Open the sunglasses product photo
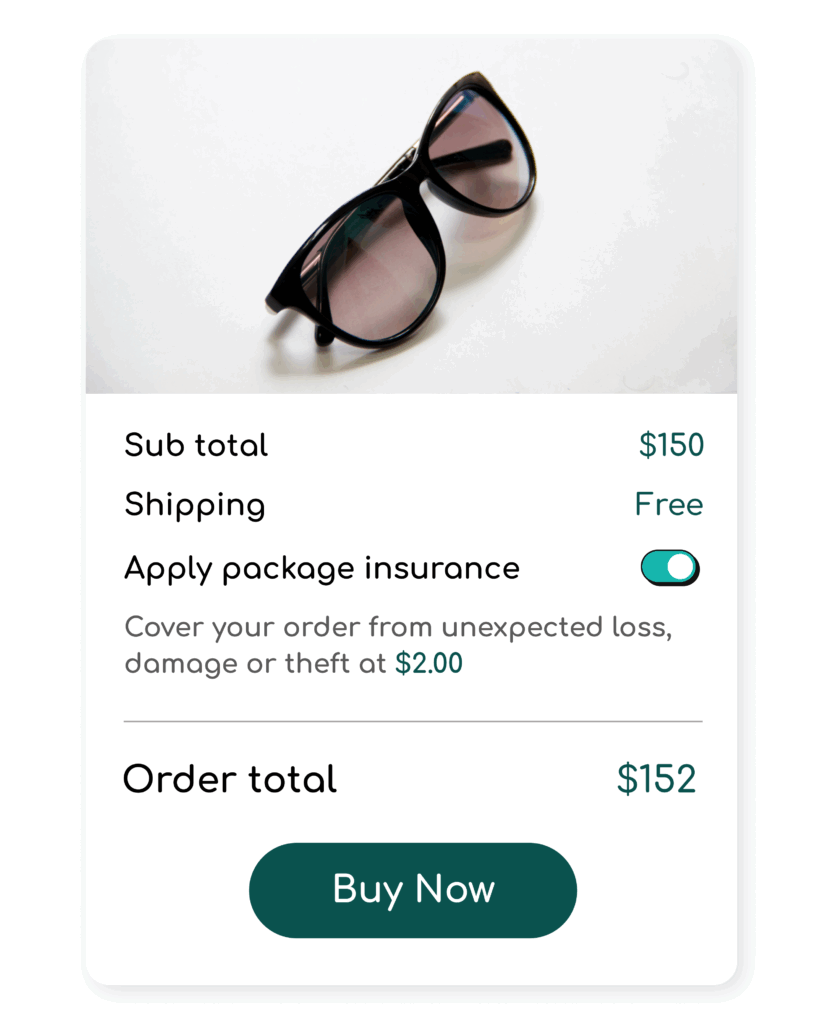Screen dimensions: 823x1024 tap(411, 215)
